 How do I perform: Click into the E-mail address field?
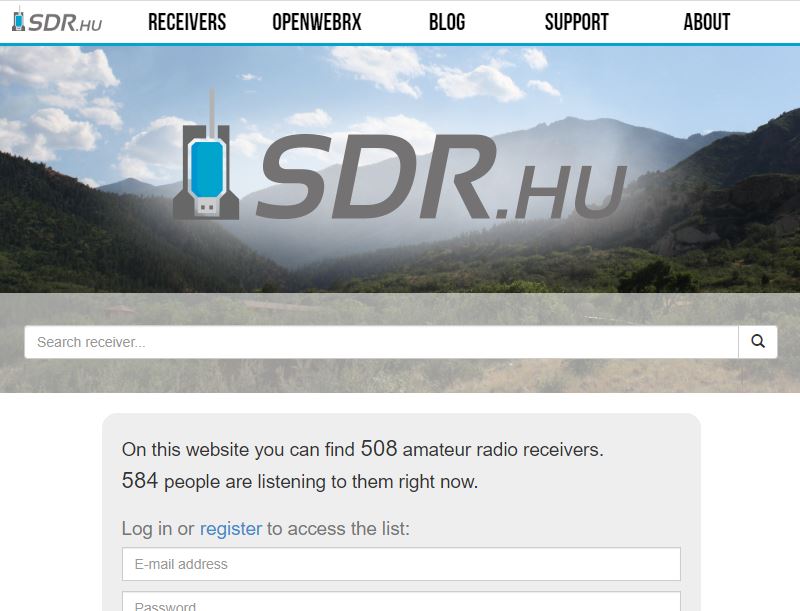click(x=401, y=564)
